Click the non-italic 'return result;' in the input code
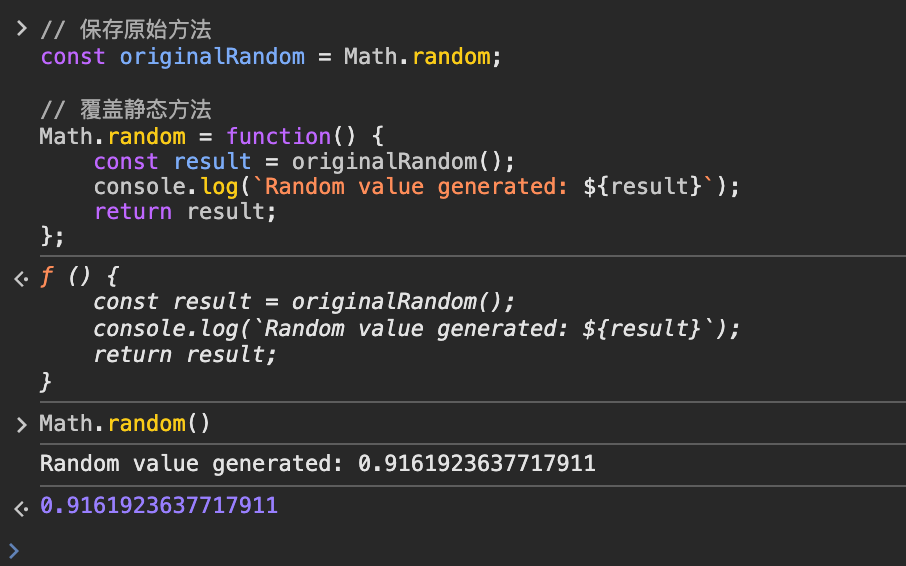906x566 pixels. (184, 212)
